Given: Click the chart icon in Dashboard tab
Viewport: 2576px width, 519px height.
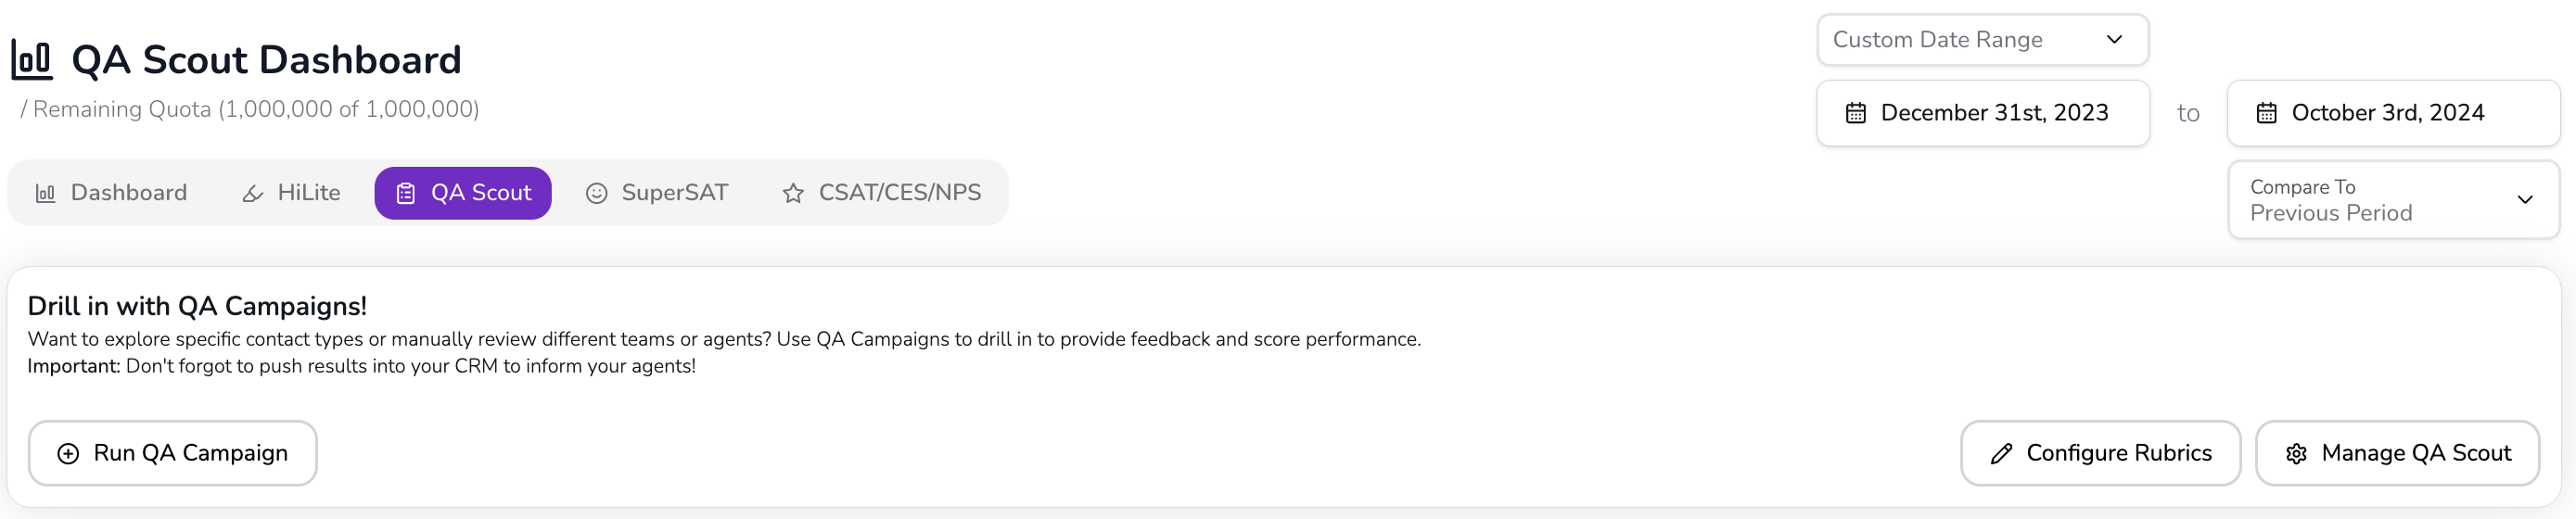Looking at the screenshot, I should (x=45, y=193).
